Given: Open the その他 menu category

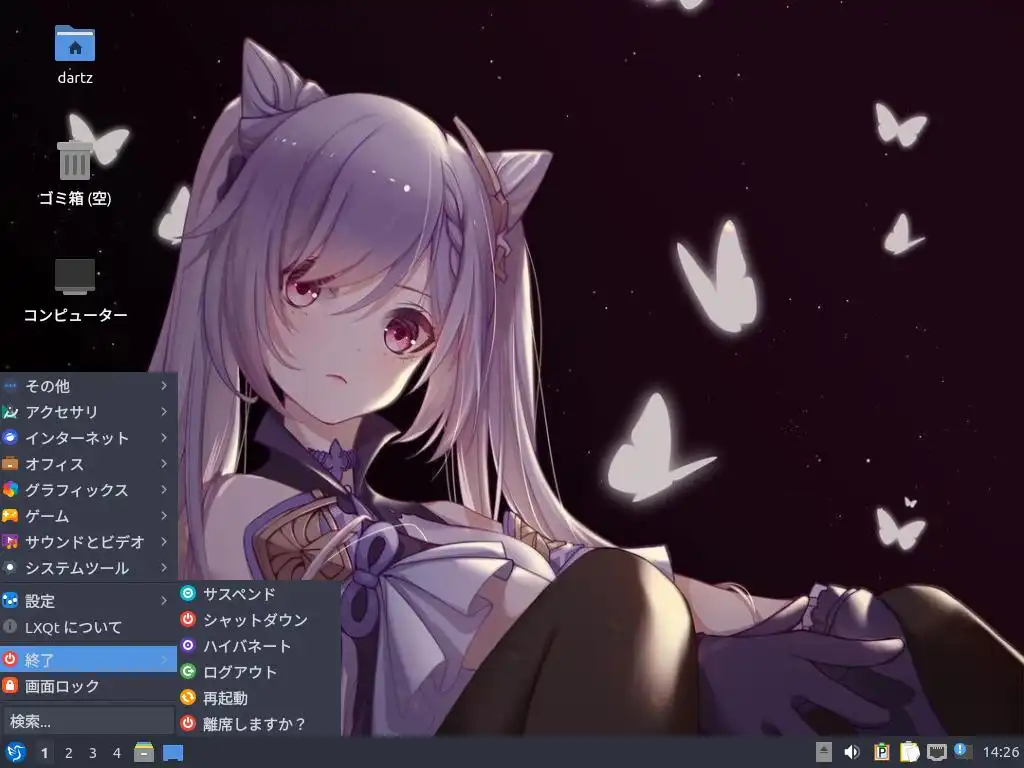Looking at the screenshot, I should click(88, 386).
